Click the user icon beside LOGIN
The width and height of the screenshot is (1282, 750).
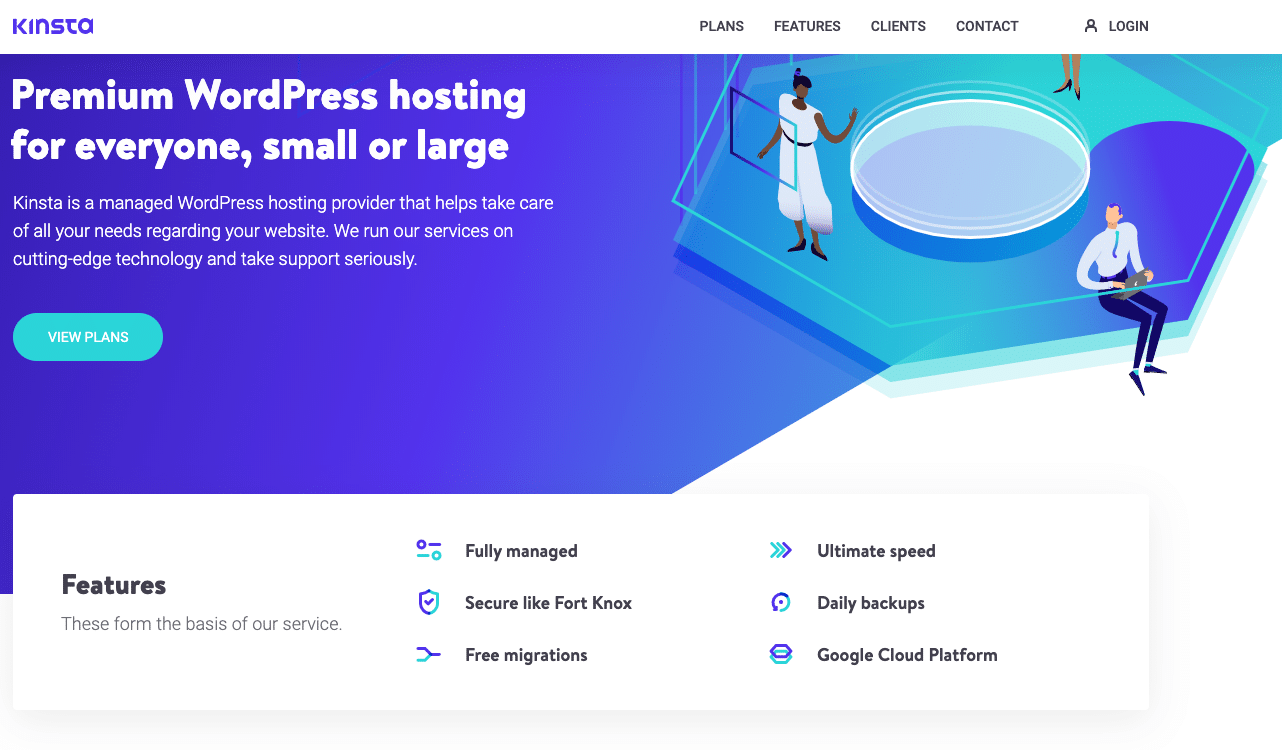(1091, 26)
